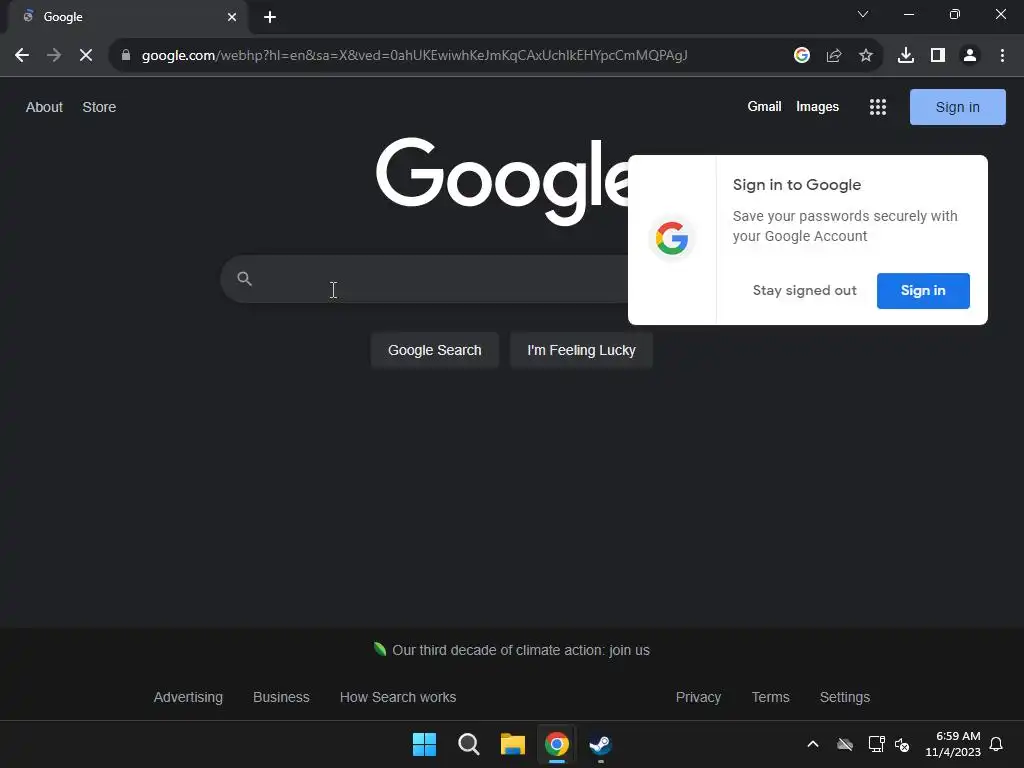Click the forward navigation arrow
Image resolution: width=1024 pixels, height=768 pixels.
(54, 56)
